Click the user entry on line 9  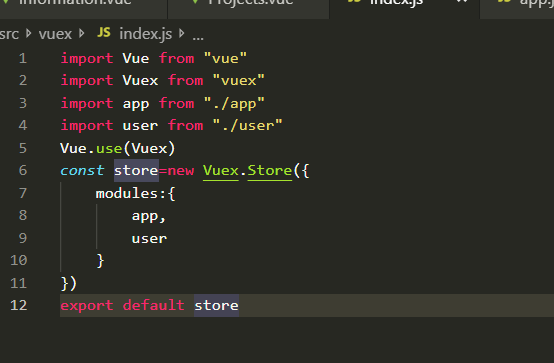pyautogui.click(x=149, y=239)
